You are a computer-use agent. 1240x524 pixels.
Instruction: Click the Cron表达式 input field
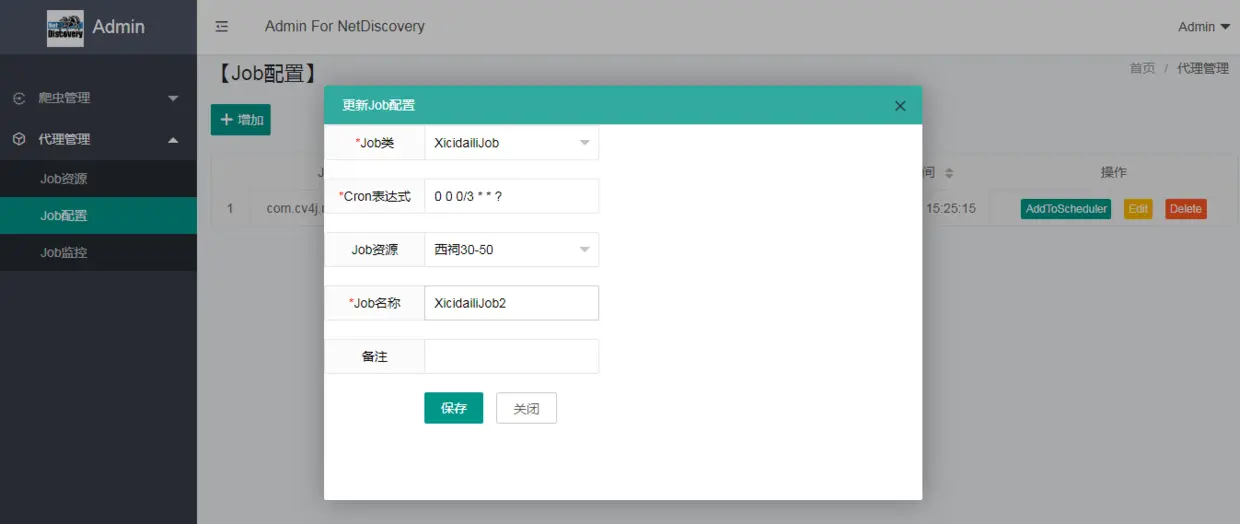click(512, 196)
